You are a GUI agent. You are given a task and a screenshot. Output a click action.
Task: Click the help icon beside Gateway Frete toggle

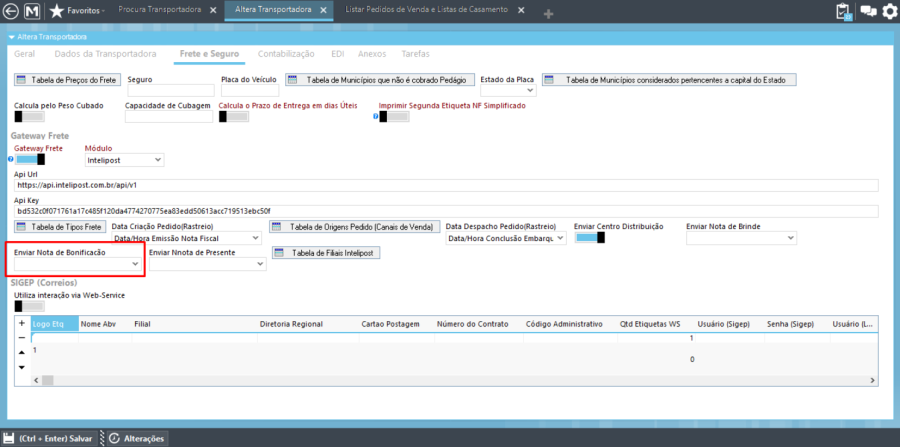pyautogui.click(x=10, y=159)
